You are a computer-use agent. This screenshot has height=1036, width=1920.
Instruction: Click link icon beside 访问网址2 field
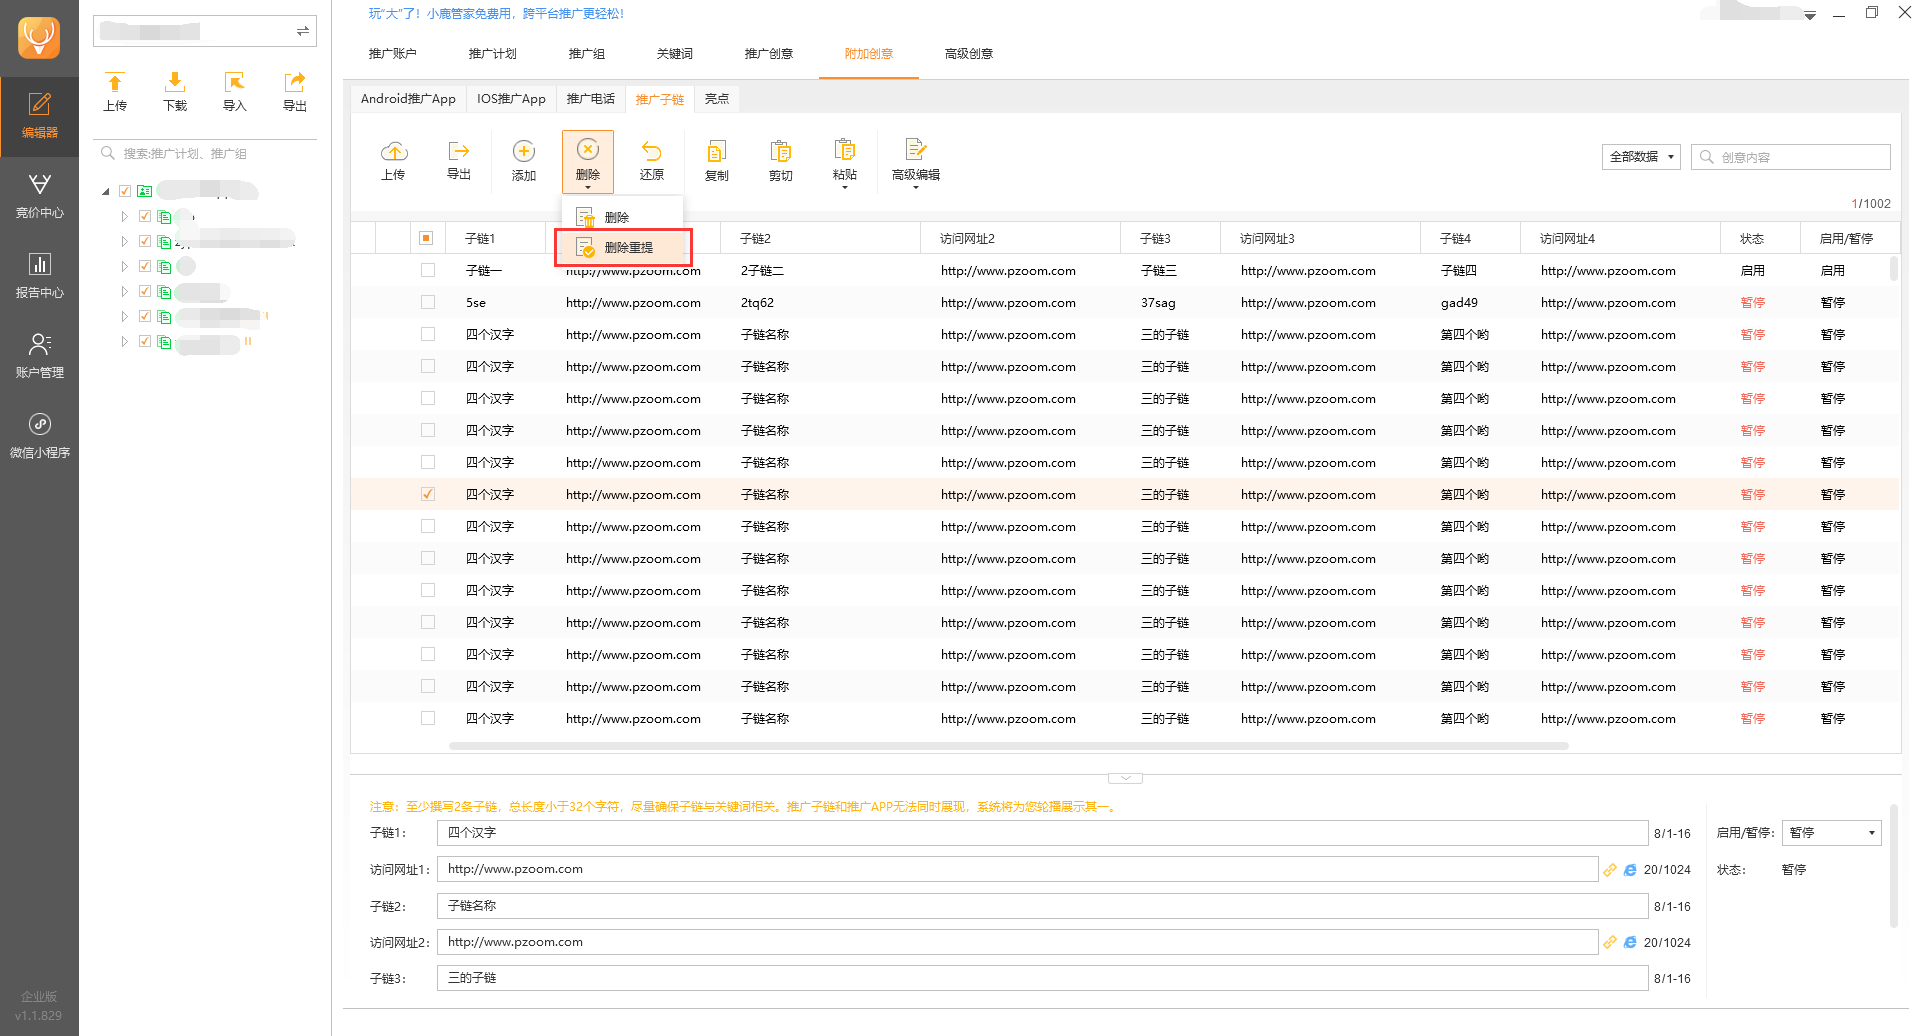coord(1610,942)
